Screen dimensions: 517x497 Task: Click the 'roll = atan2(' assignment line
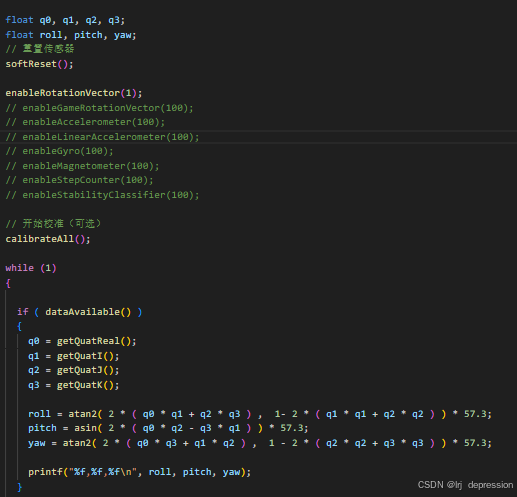(260, 414)
